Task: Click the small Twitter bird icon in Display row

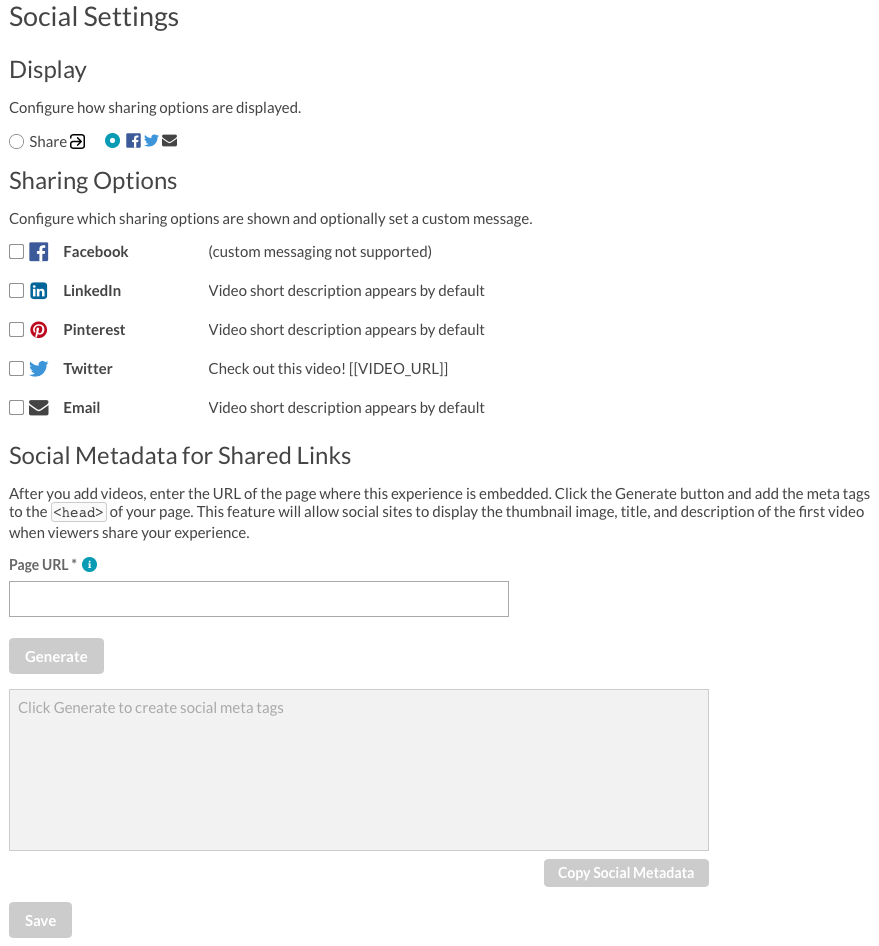Action: tap(151, 141)
